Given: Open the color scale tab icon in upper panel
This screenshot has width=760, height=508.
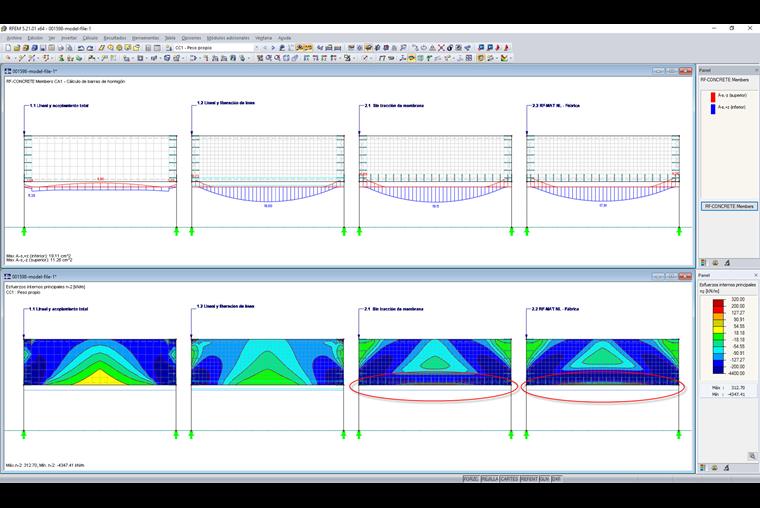Looking at the screenshot, I should tap(703, 263).
